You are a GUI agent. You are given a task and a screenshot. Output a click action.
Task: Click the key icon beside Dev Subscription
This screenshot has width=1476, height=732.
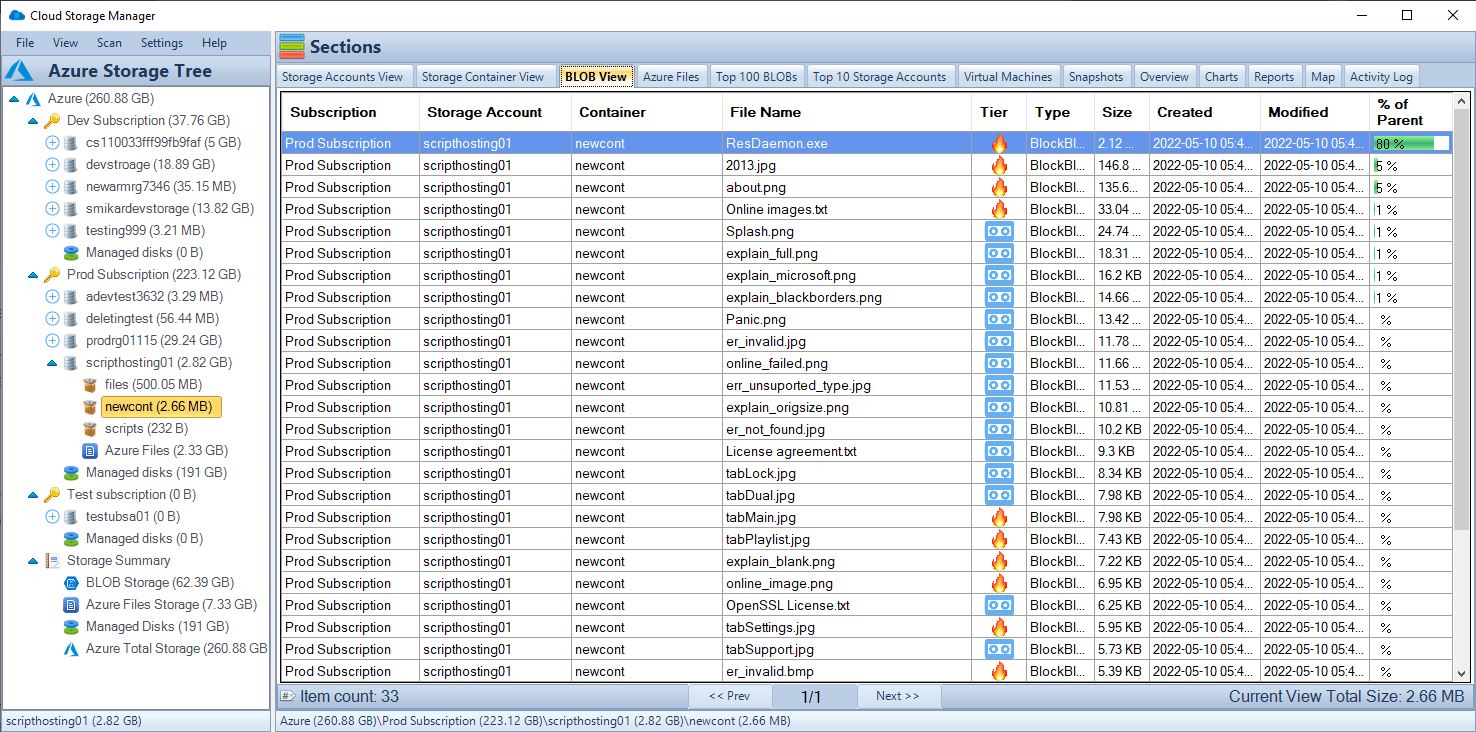[x=52, y=121]
